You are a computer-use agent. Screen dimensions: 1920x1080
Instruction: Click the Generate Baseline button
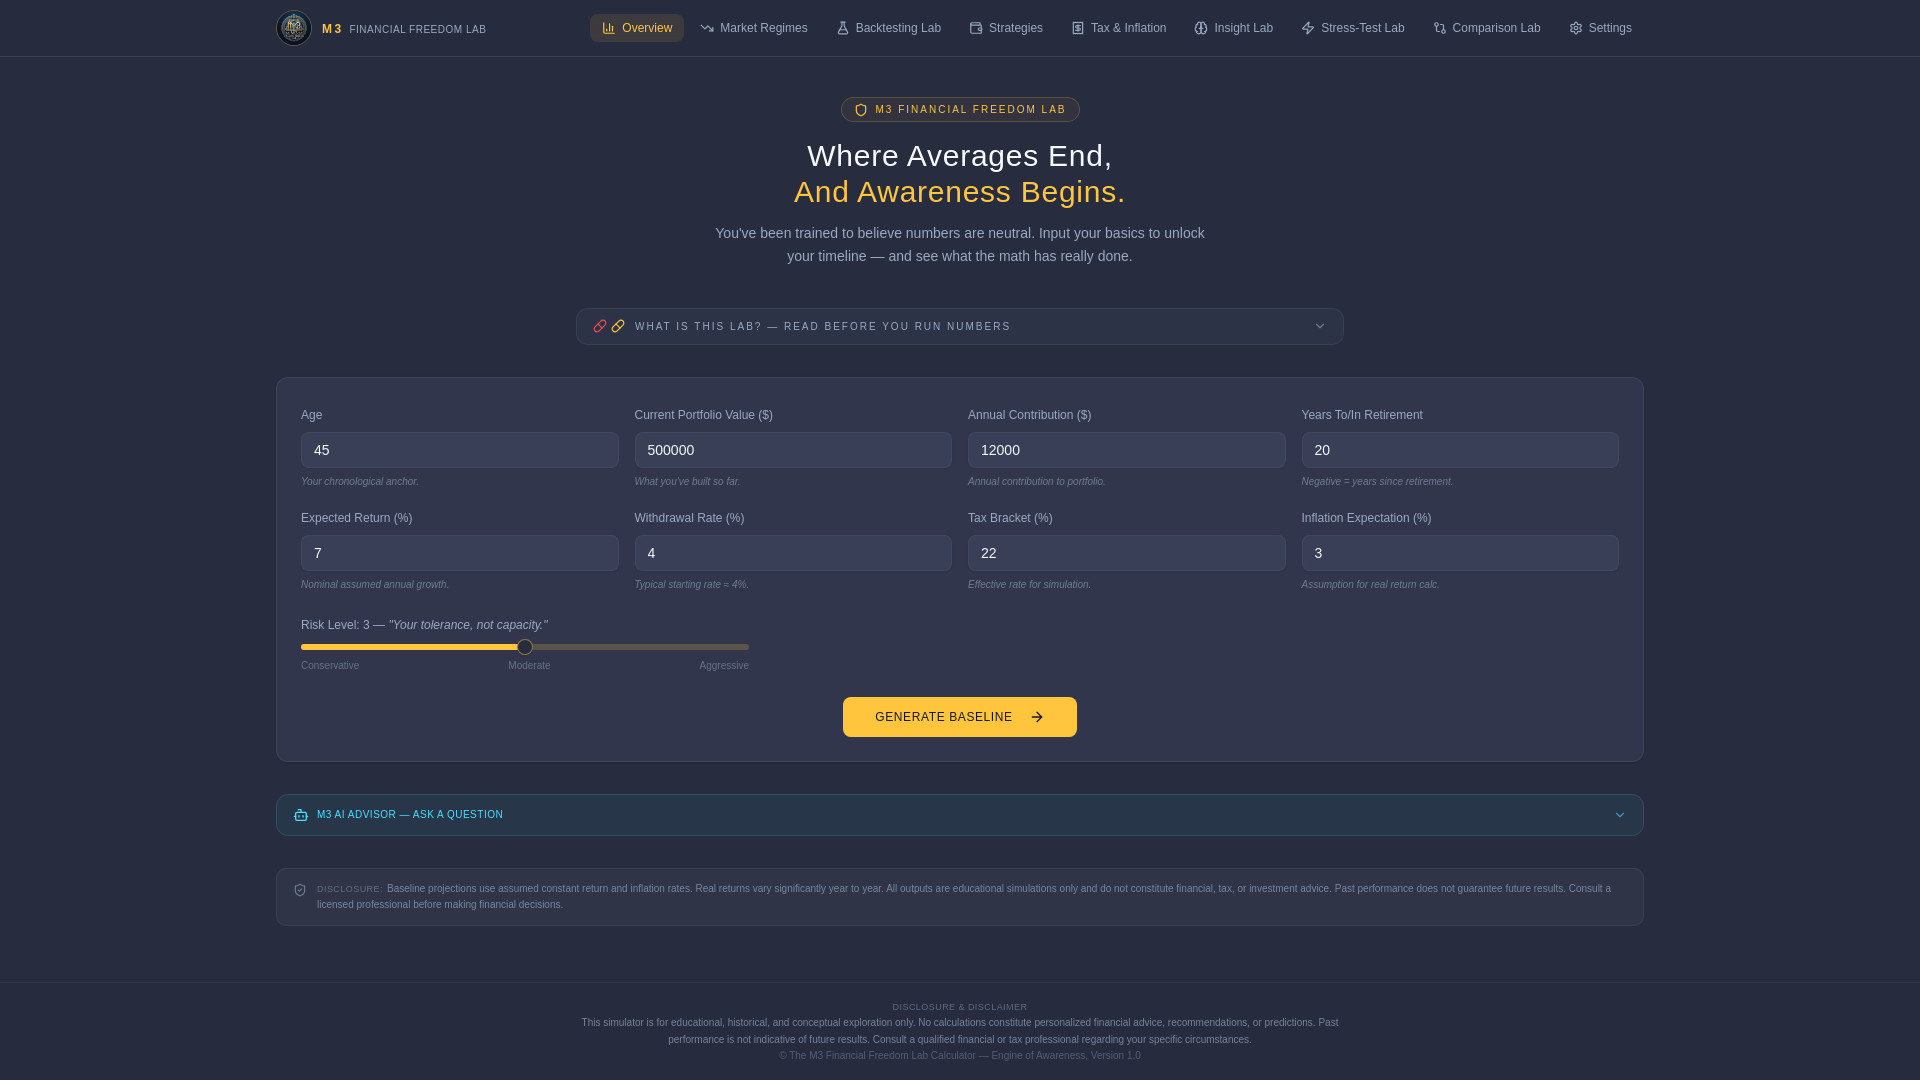click(960, 717)
